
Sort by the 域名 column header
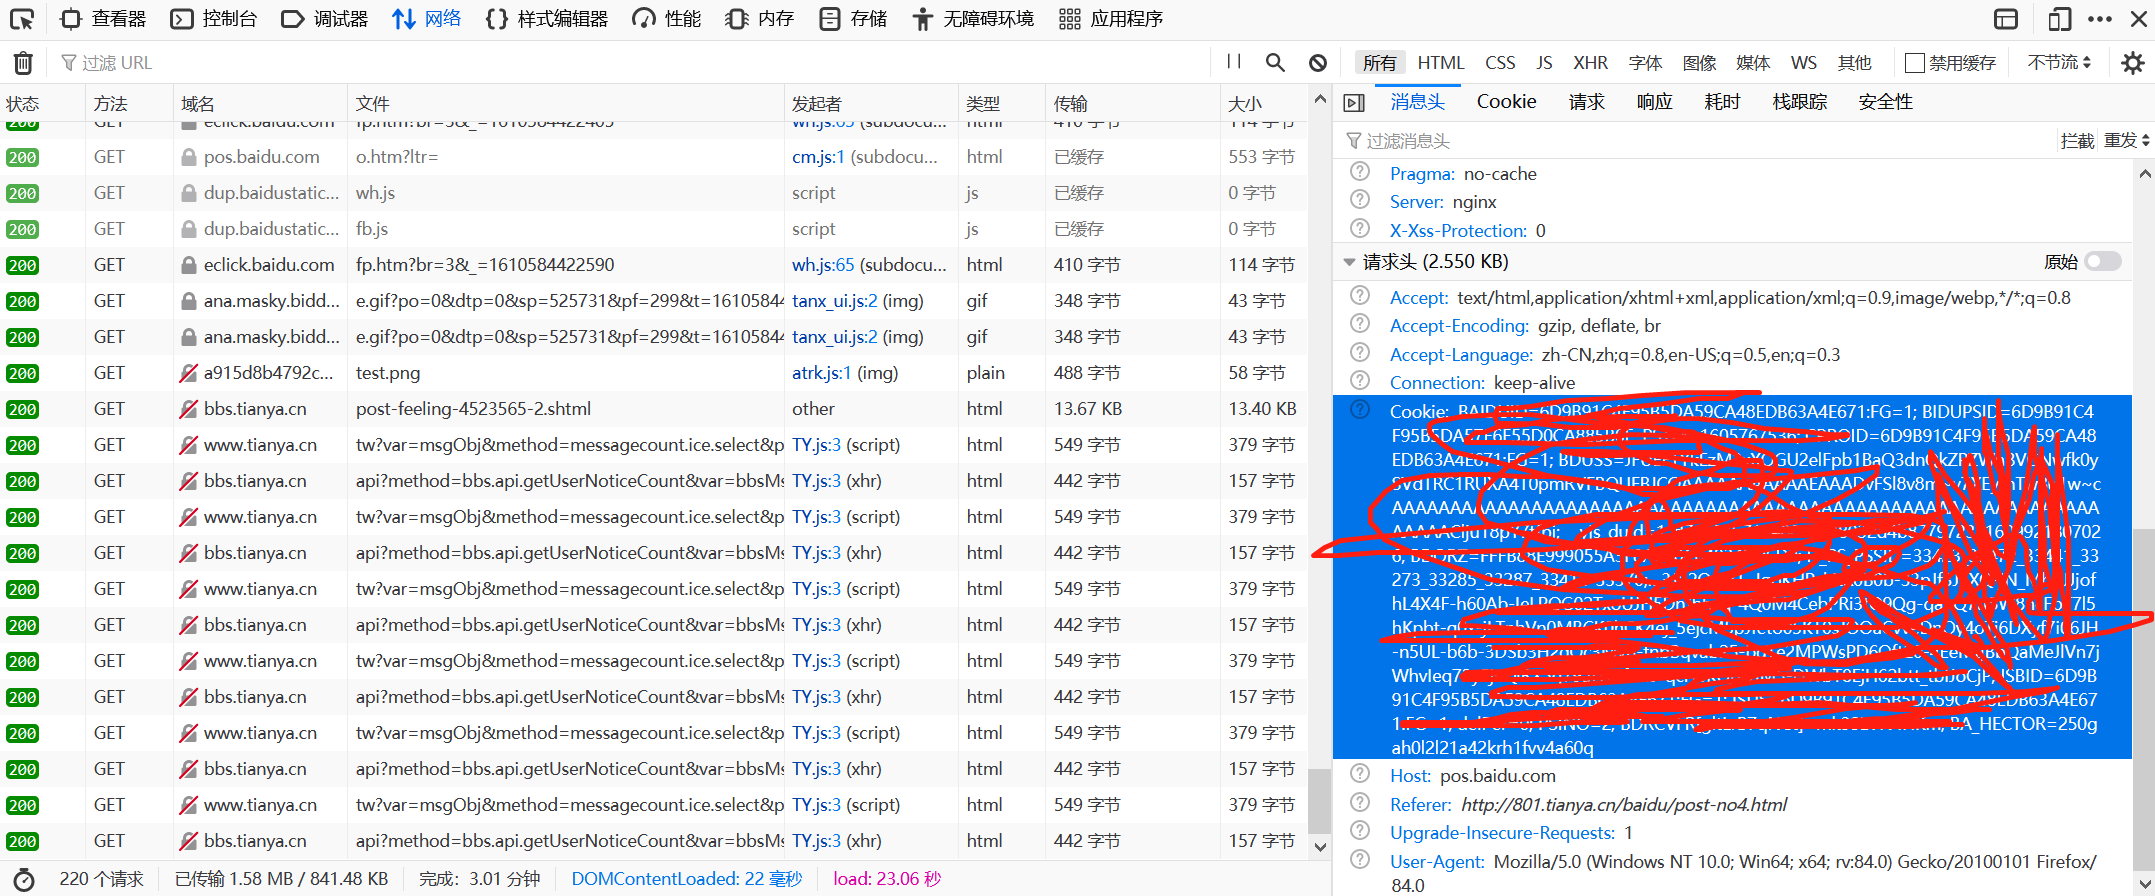260,103
